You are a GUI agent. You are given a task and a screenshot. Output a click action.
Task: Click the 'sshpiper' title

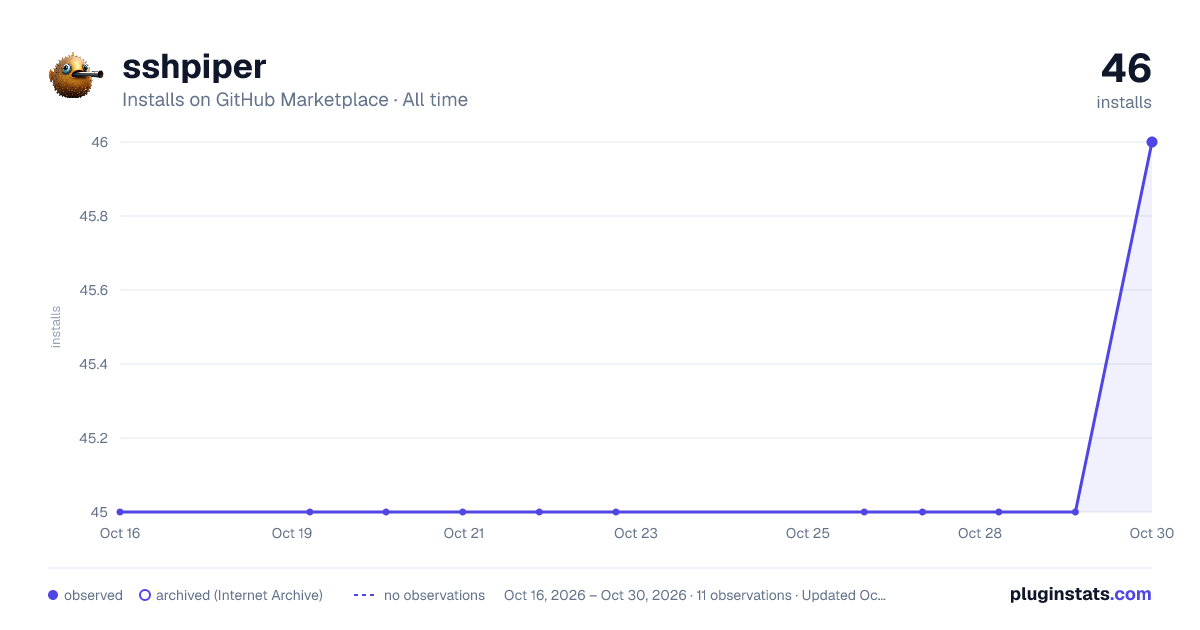click(194, 67)
